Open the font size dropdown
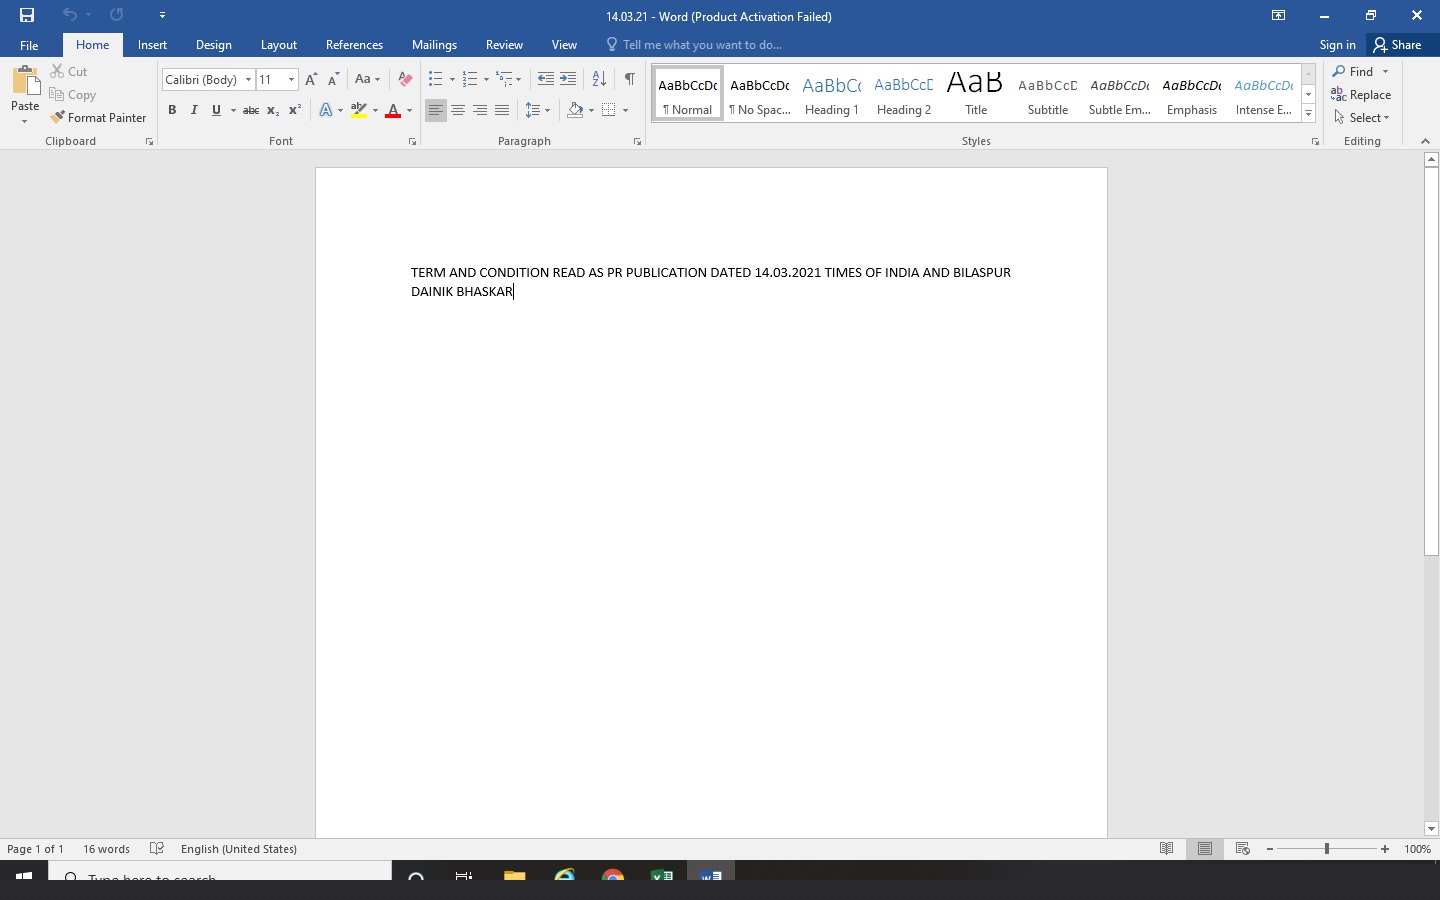The height and width of the screenshot is (900, 1440). coord(291,79)
